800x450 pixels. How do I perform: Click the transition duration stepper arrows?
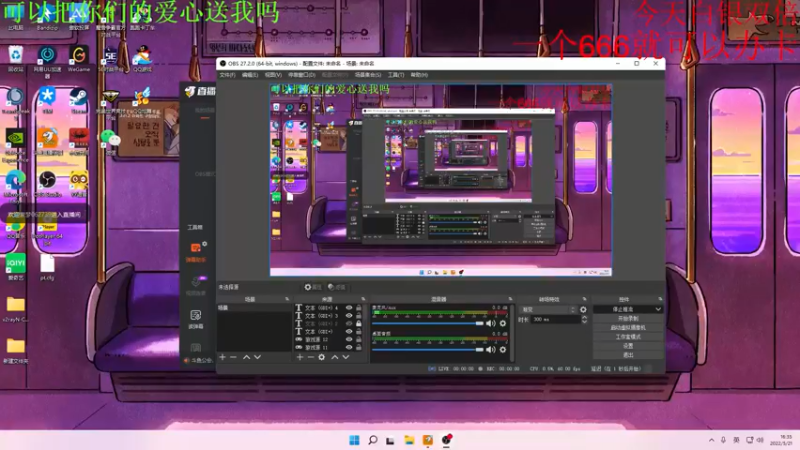pos(584,319)
